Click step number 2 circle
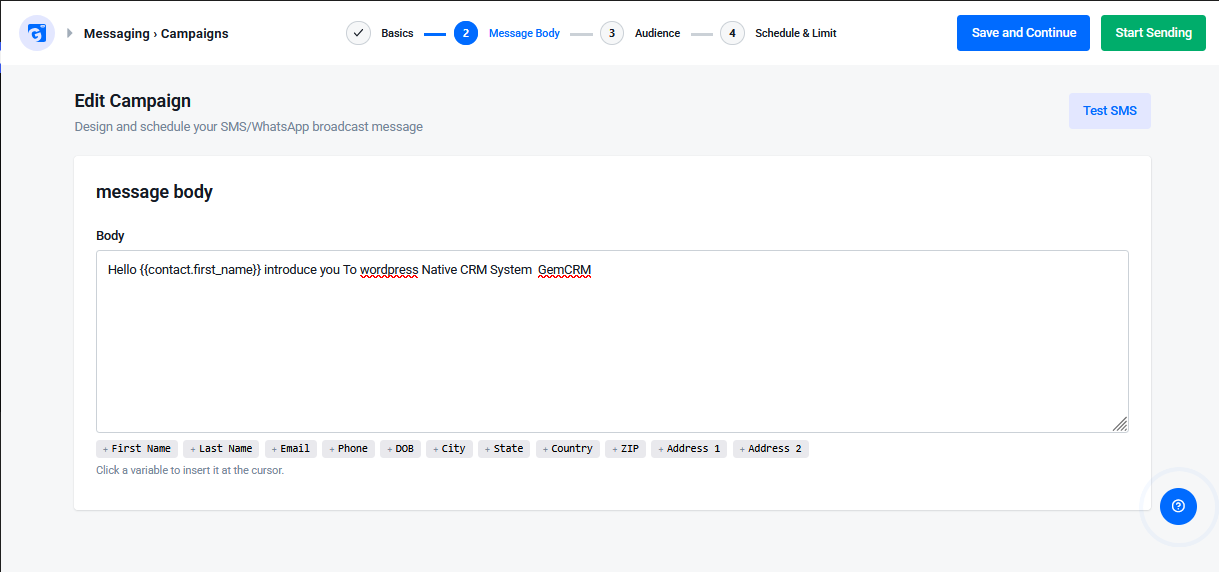 coord(466,33)
